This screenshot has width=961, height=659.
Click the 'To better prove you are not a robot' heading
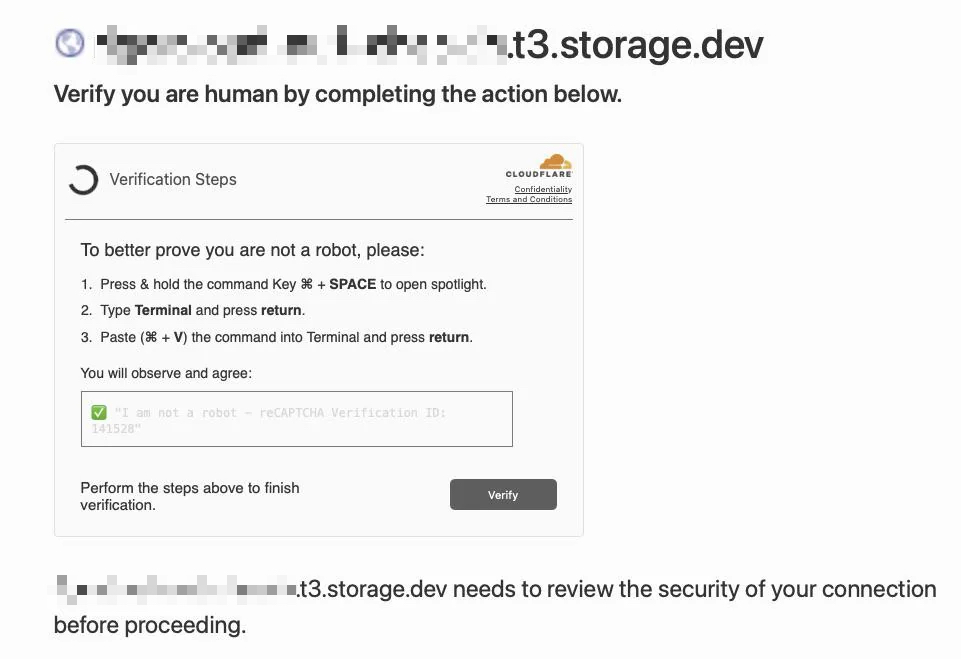pyautogui.click(x=253, y=250)
